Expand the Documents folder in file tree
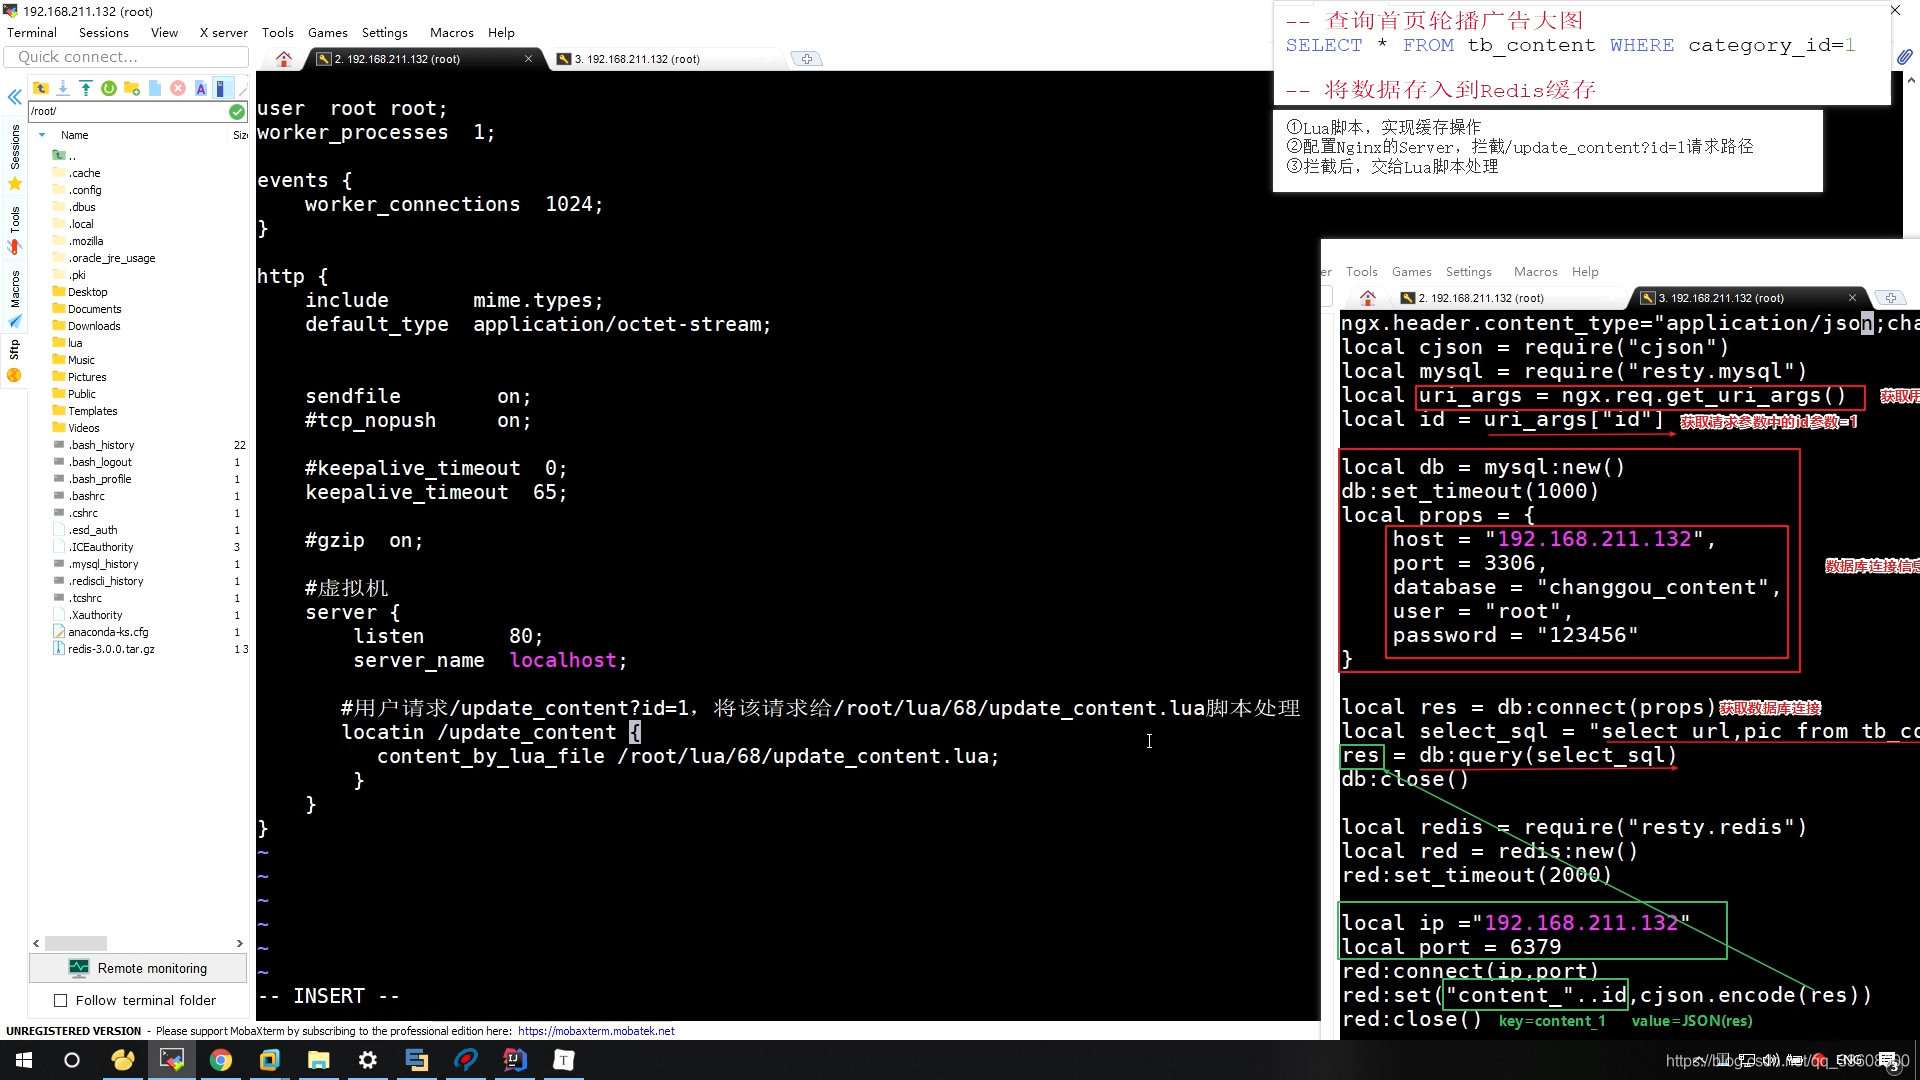Viewport: 1920px width, 1080px height. (94, 309)
